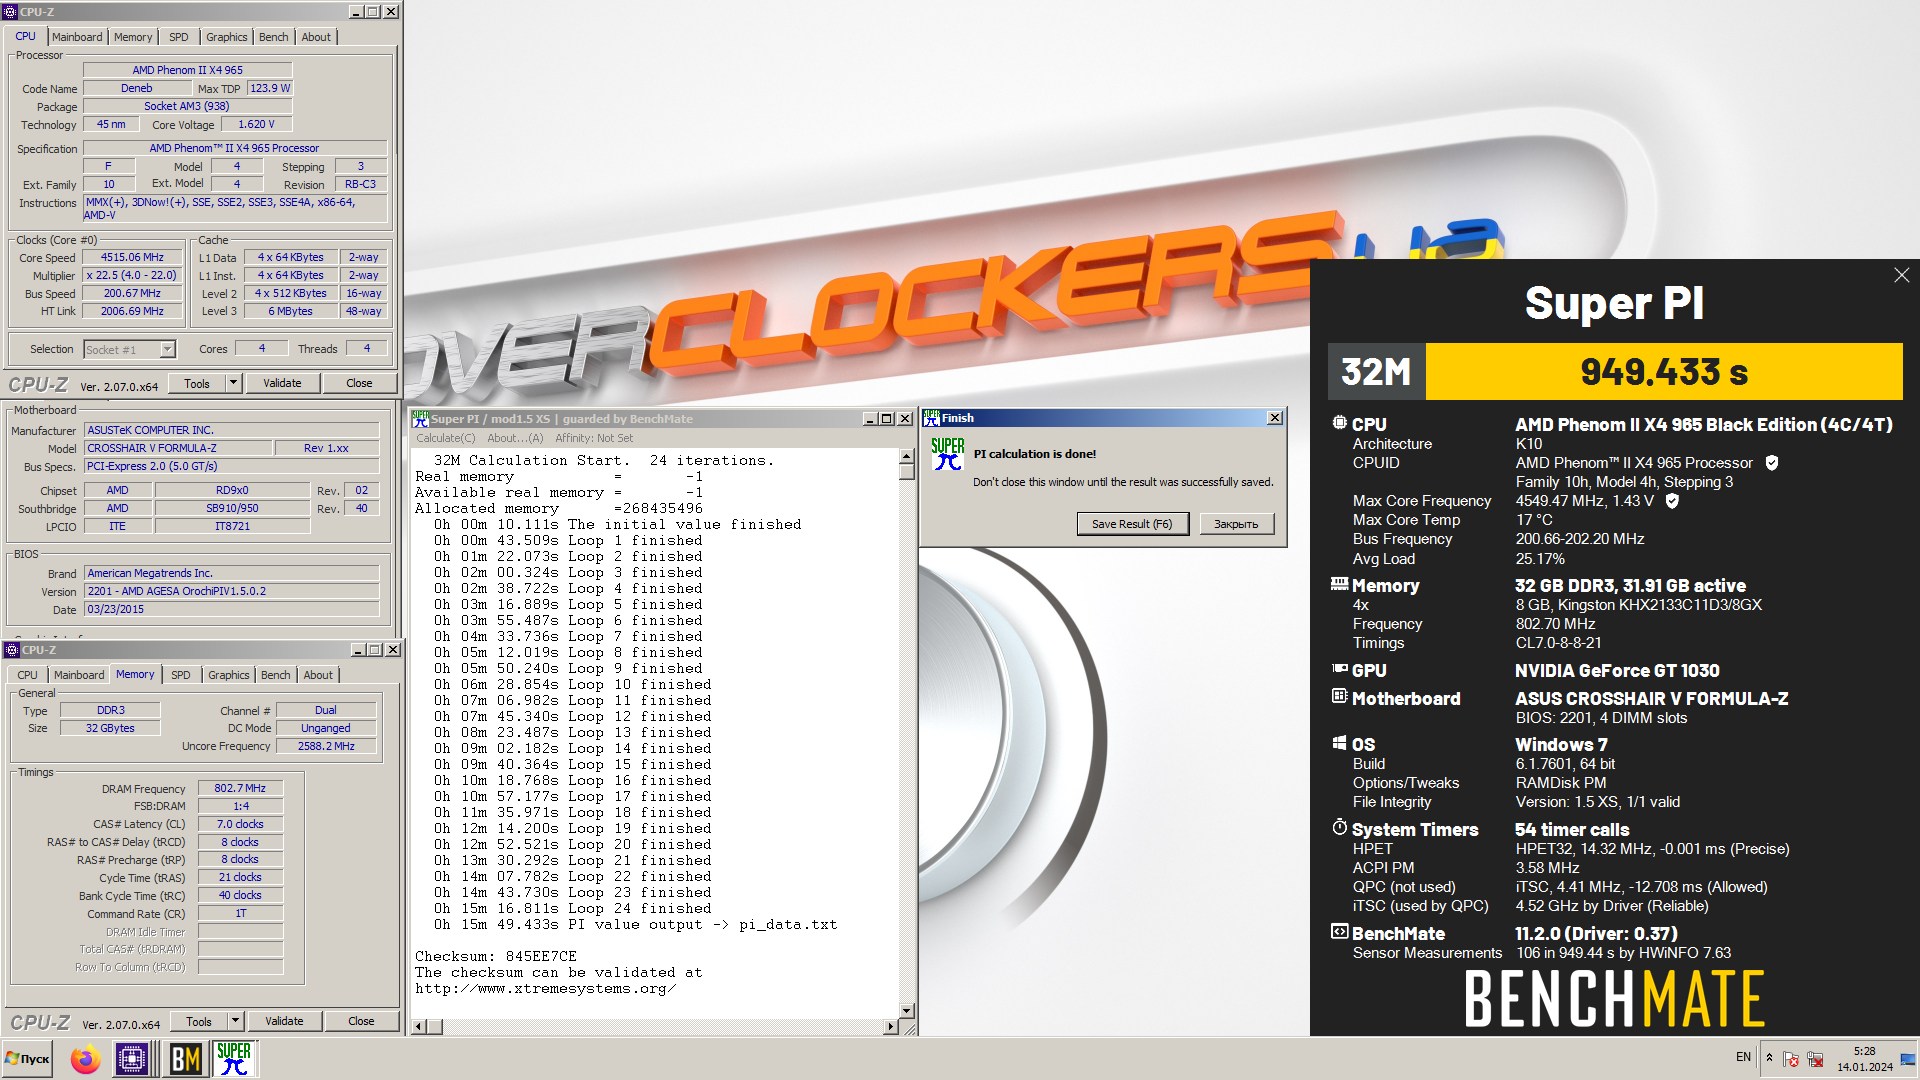The height and width of the screenshot is (1080, 1920).
Task: Open Graphics tab in bottom CPU-Z window
Action: (x=229, y=675)
